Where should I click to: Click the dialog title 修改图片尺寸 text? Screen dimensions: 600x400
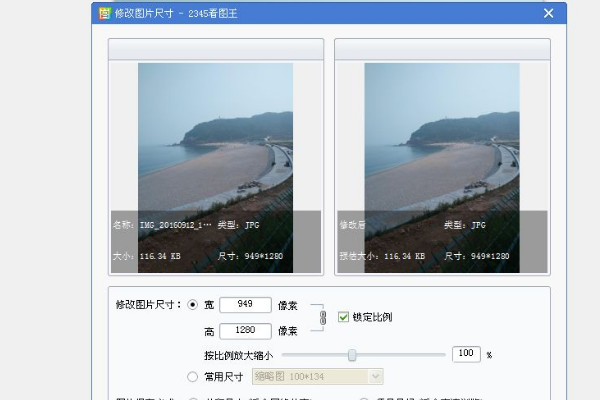click(x=144, y=13)
